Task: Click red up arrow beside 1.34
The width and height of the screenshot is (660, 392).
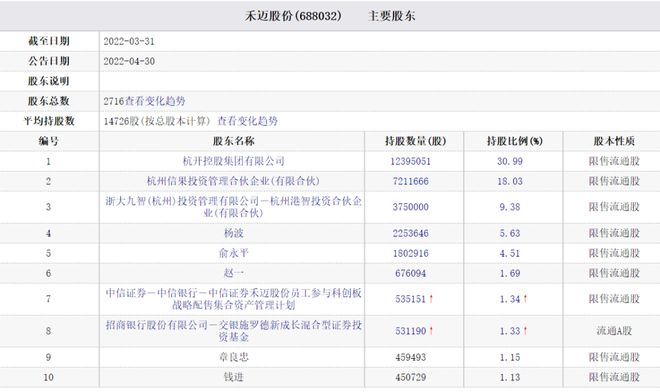Action: (x=525, y=299)
